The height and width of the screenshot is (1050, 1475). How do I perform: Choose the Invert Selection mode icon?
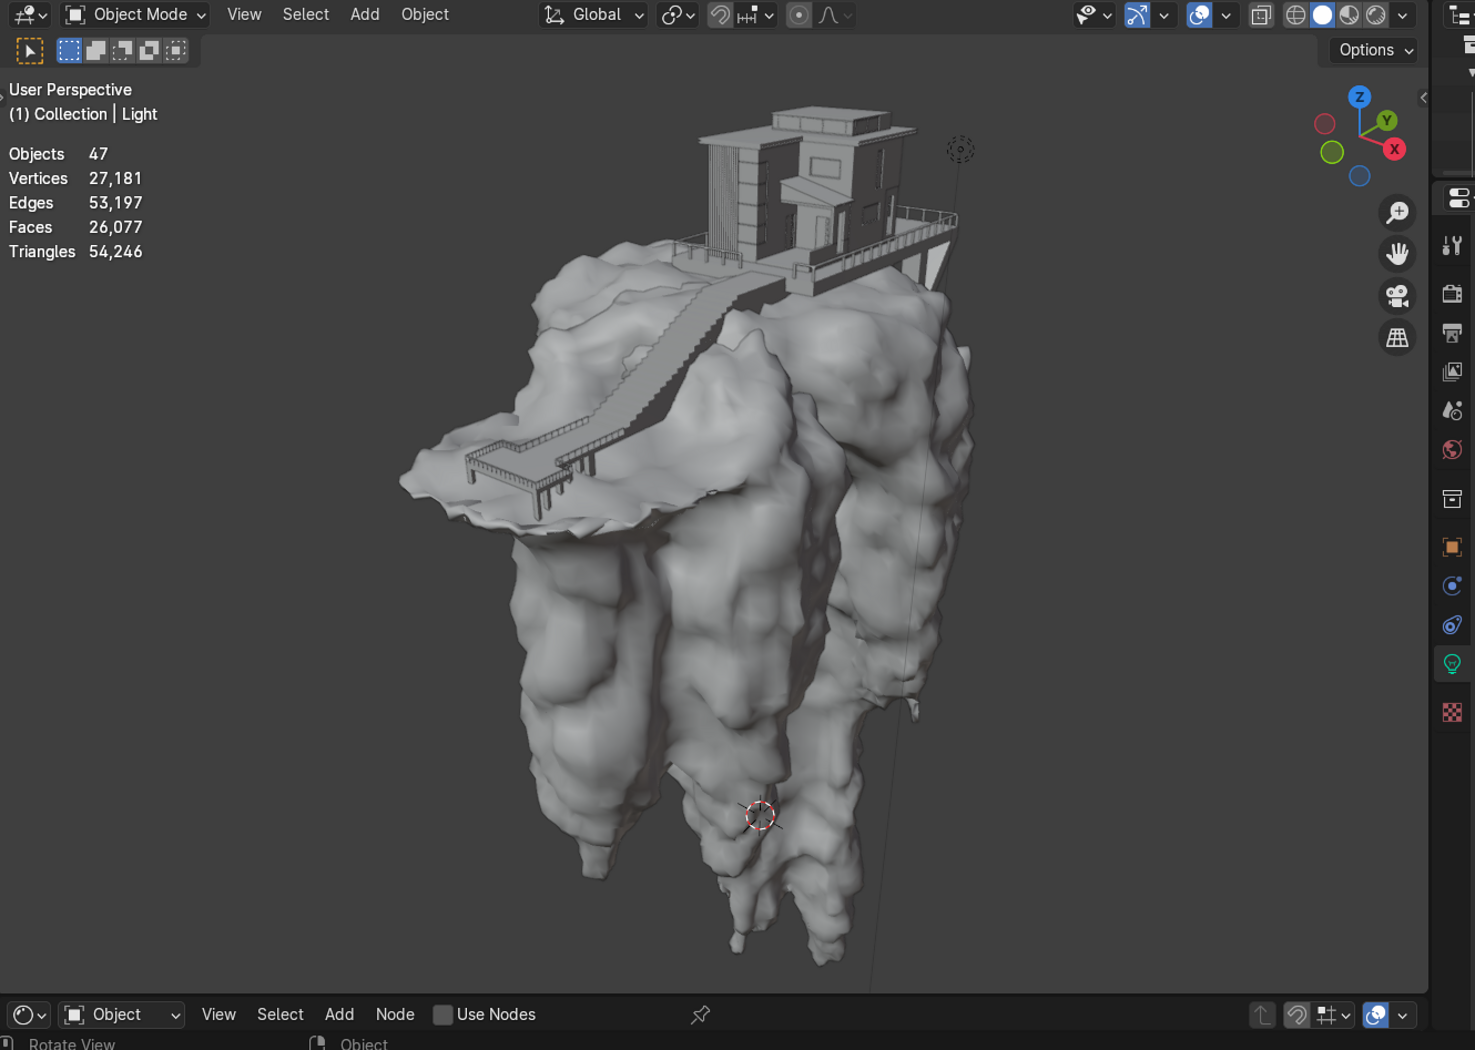click(x=149, y=50)
